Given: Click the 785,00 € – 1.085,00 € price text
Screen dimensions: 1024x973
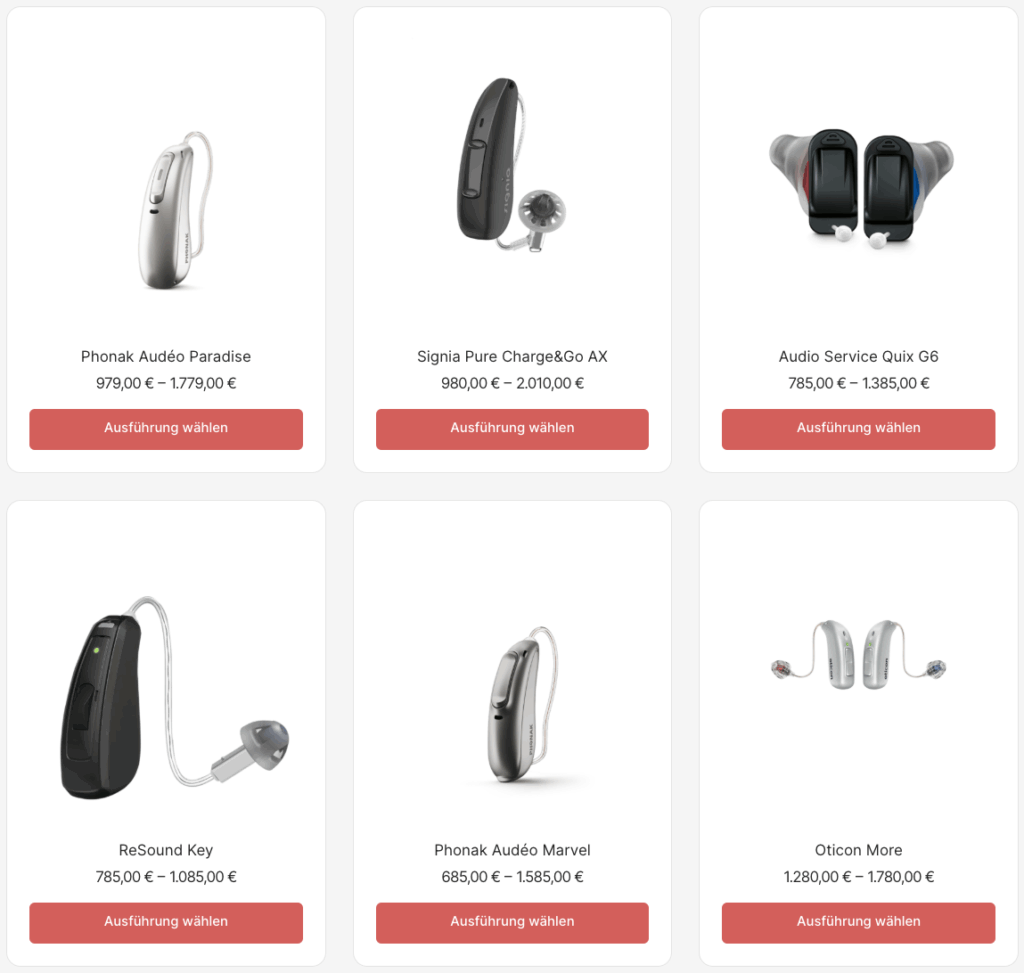Looking at the screenshot, I should [x=166, y=877].
